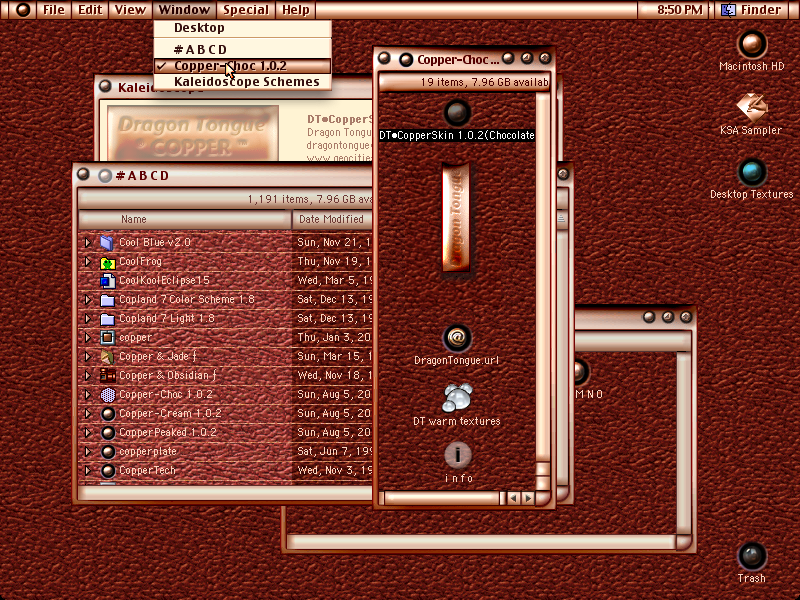Sort the #ABCD list by Name column

click(x=185, y=219)
